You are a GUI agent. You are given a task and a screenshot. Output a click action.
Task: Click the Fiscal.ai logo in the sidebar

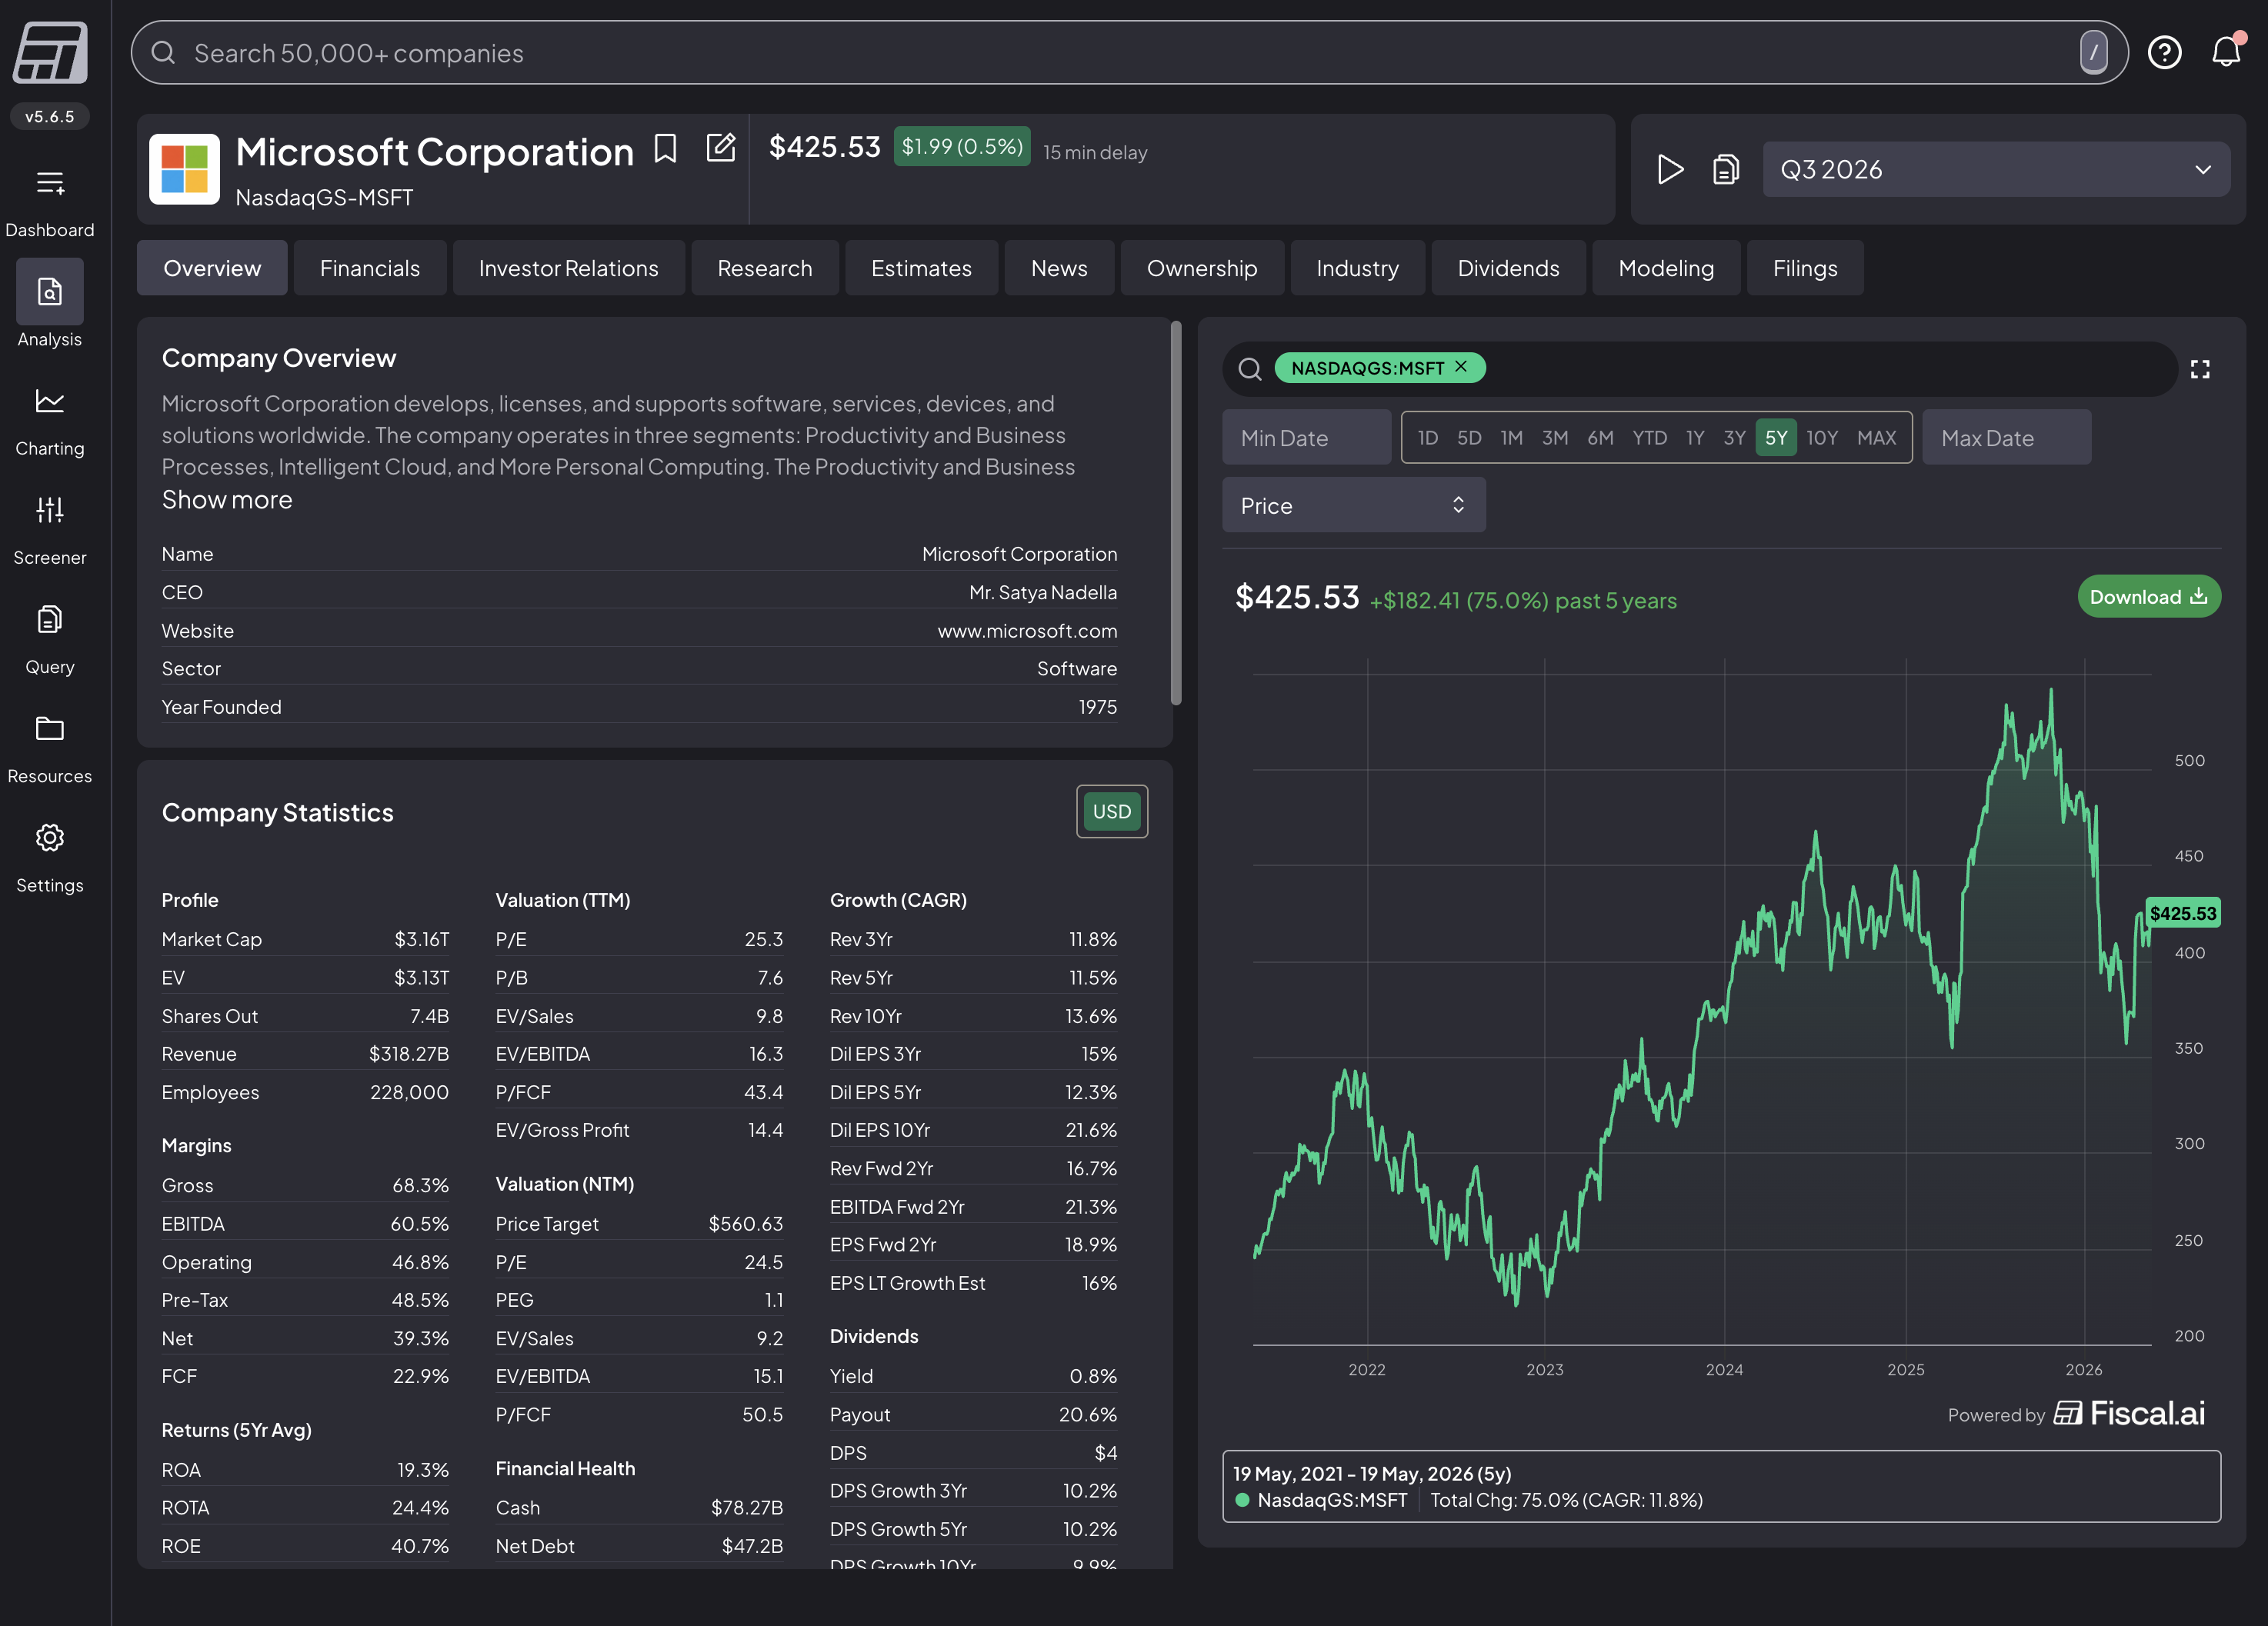click(x=50, y=52)
